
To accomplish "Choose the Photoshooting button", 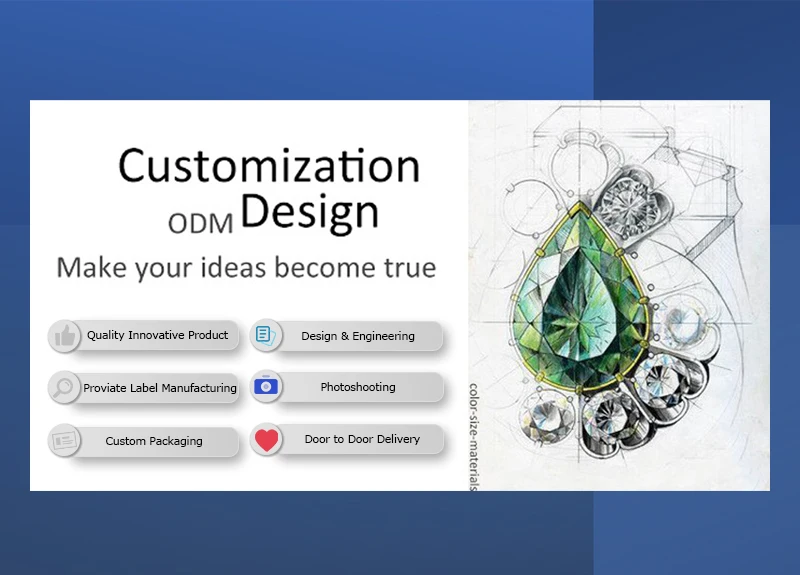I will [x=347, y=387].
